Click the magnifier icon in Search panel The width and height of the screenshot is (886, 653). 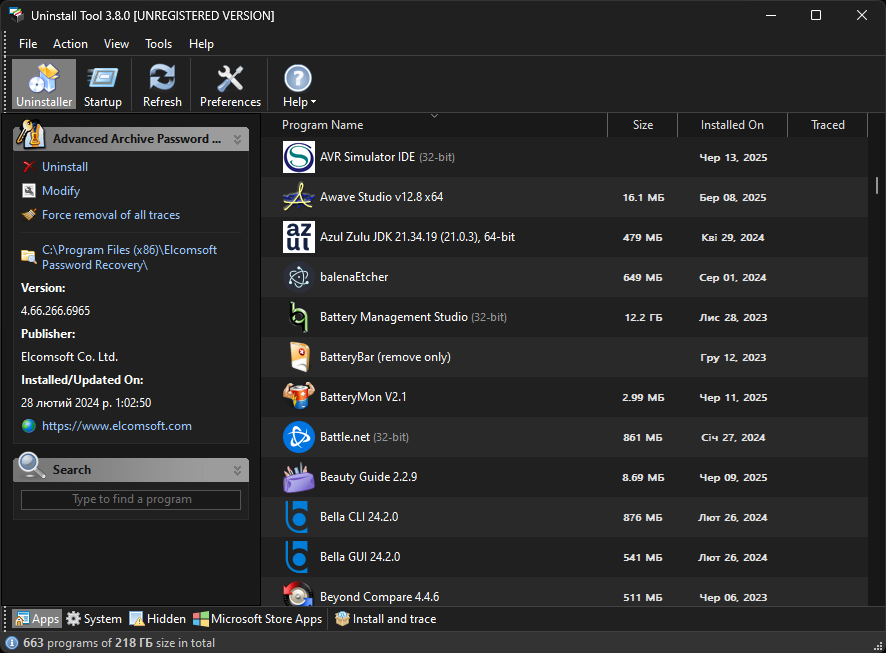(31, 467)
